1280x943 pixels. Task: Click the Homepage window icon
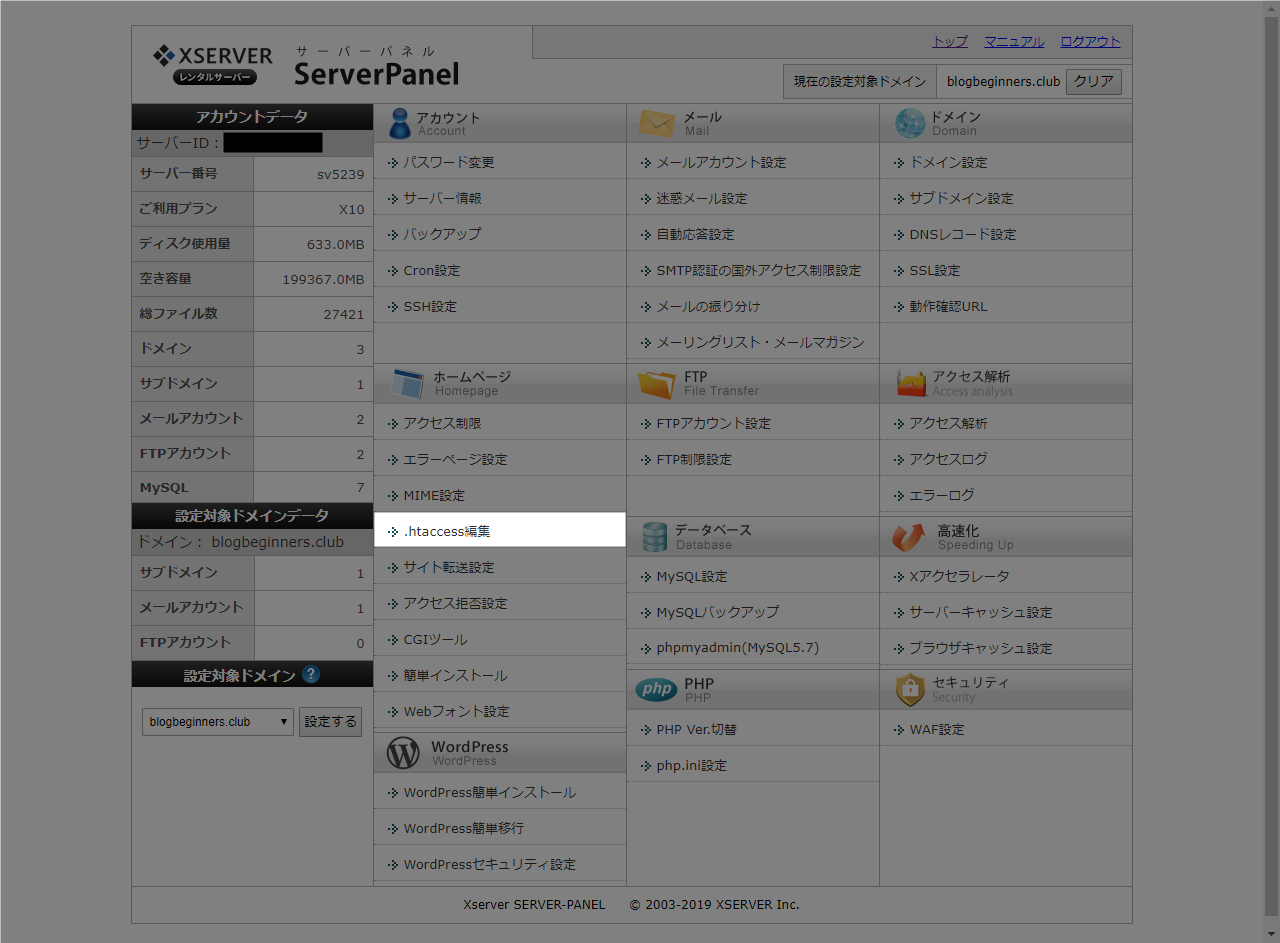408,383
